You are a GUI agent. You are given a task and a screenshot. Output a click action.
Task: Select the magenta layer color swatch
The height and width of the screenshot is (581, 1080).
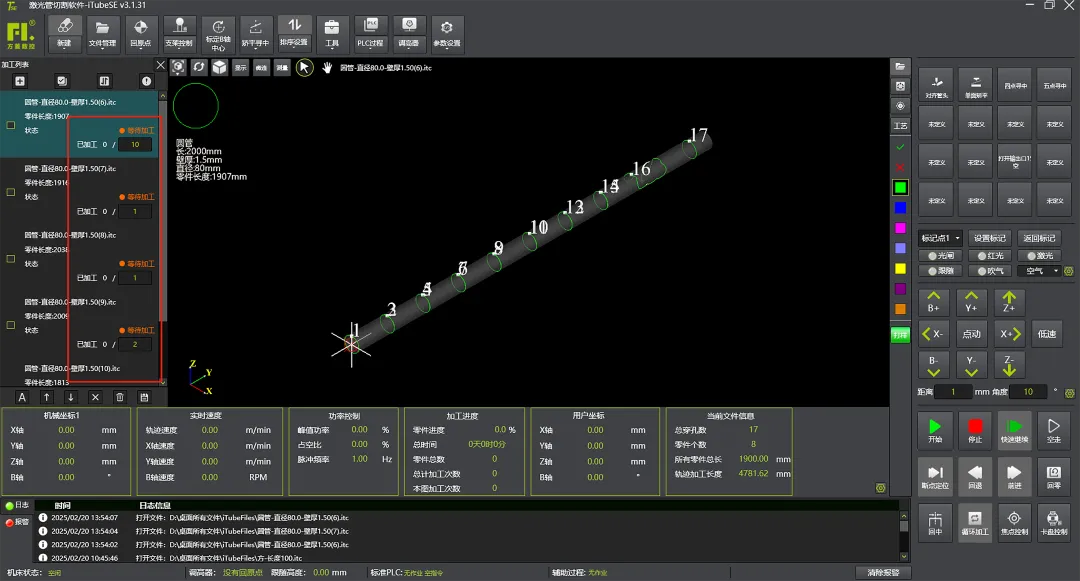point(900,228)
